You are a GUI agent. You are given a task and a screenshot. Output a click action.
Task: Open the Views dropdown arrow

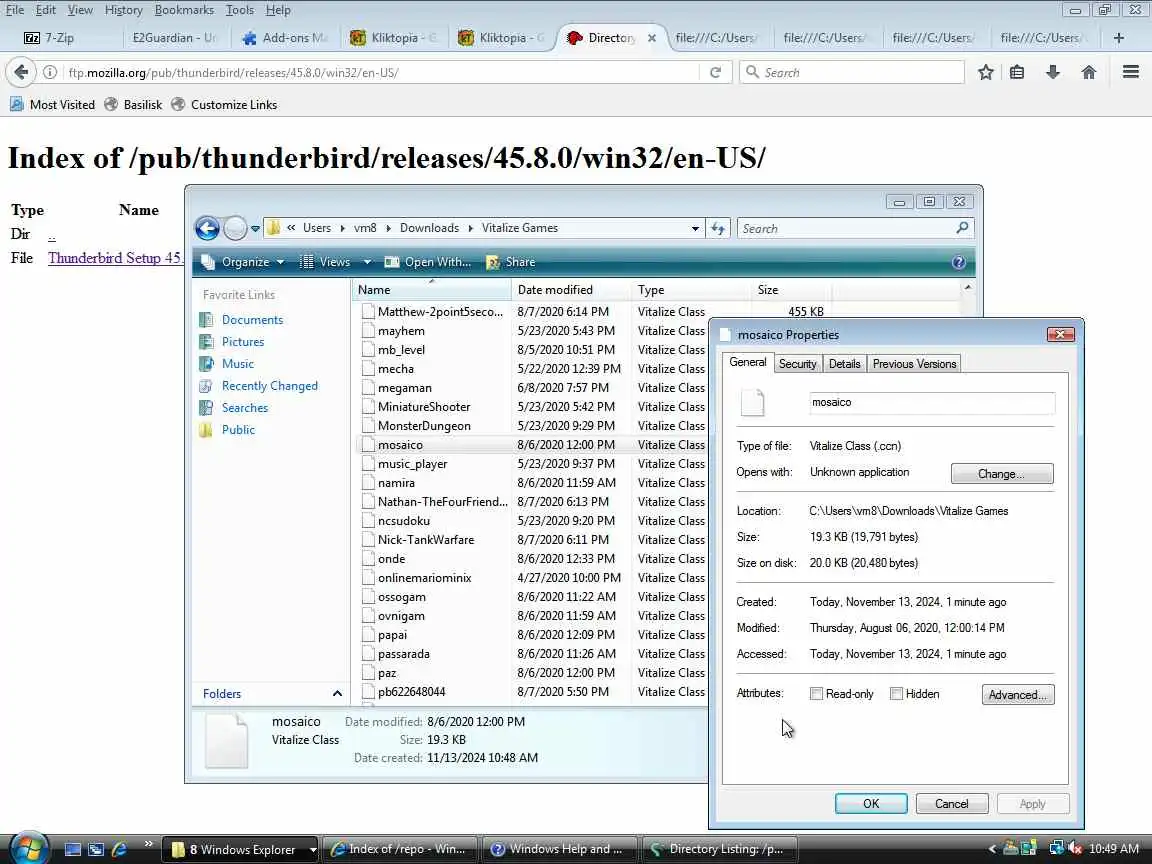pos(367,262)
